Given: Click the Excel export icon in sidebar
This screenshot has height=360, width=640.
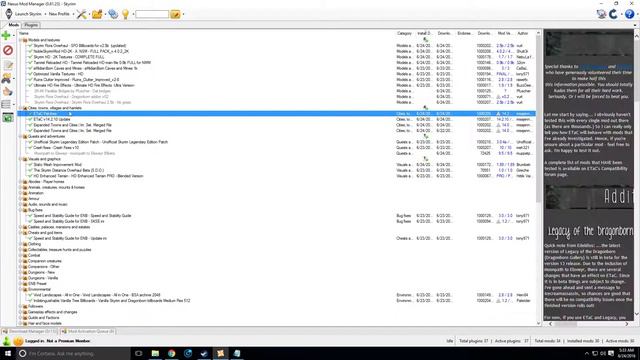Looking at the screenshot, I should 8,118.
